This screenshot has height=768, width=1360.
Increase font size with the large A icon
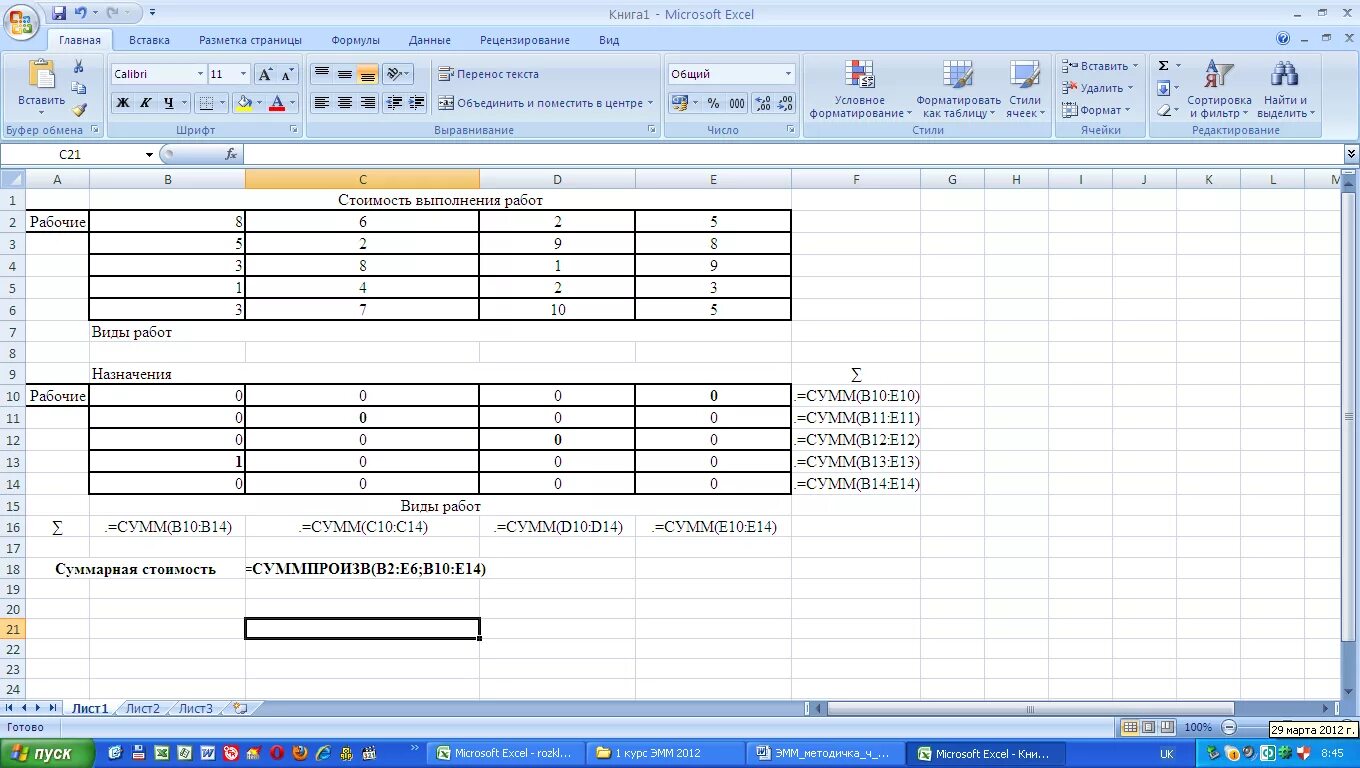[x=265, y=74]
